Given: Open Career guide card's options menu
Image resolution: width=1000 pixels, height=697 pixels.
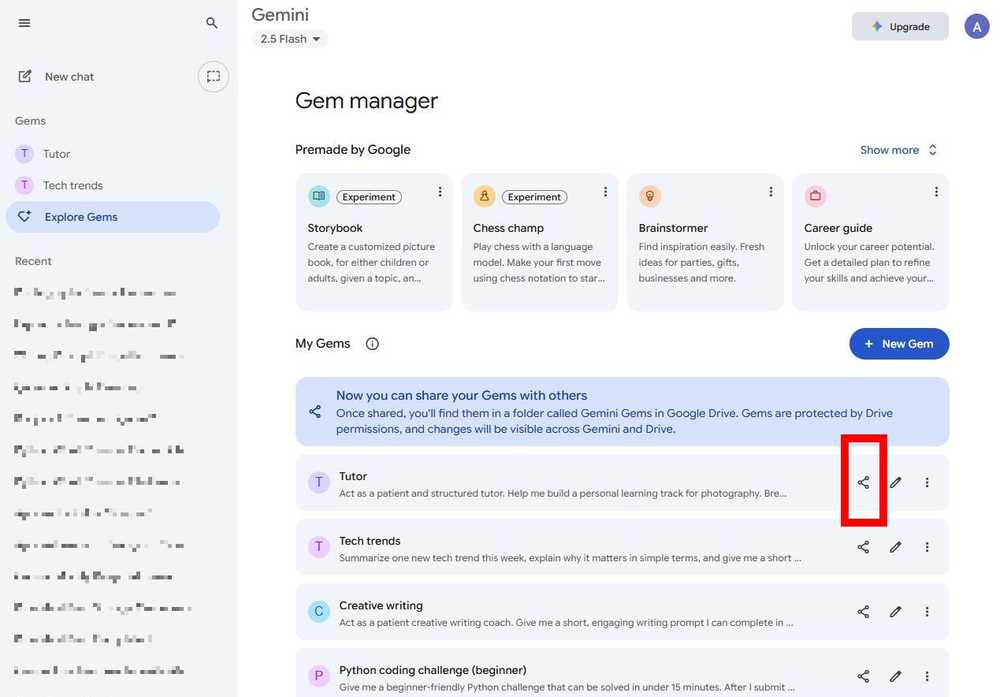Looking at the screenshot, I should [x=936, y=192].
